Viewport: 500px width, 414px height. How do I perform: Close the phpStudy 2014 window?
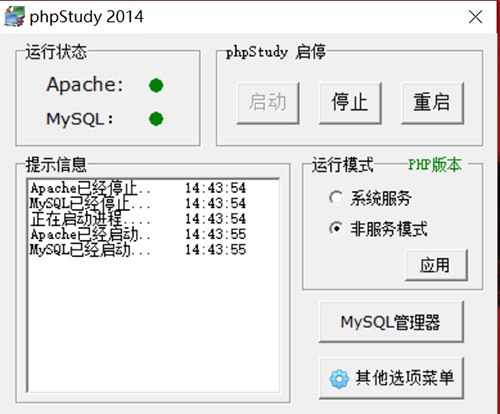click(x=475, y=17)
